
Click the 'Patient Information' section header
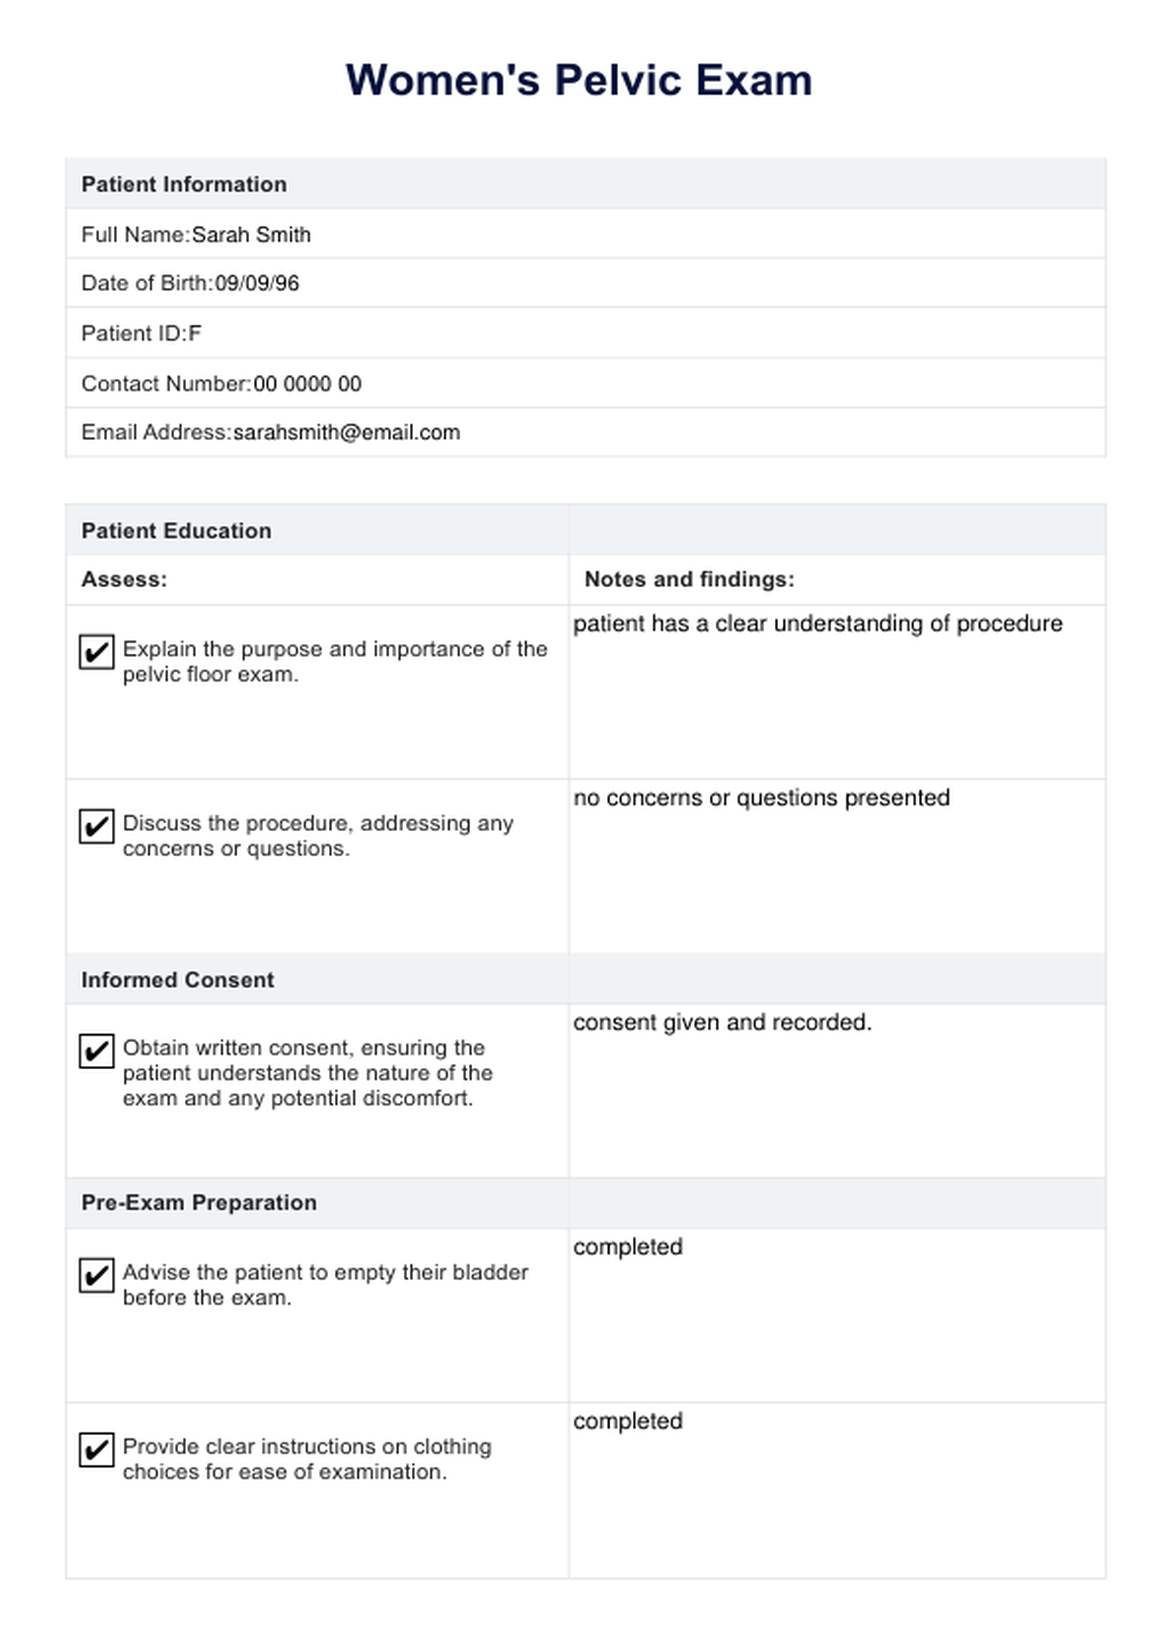pos(184,184)
